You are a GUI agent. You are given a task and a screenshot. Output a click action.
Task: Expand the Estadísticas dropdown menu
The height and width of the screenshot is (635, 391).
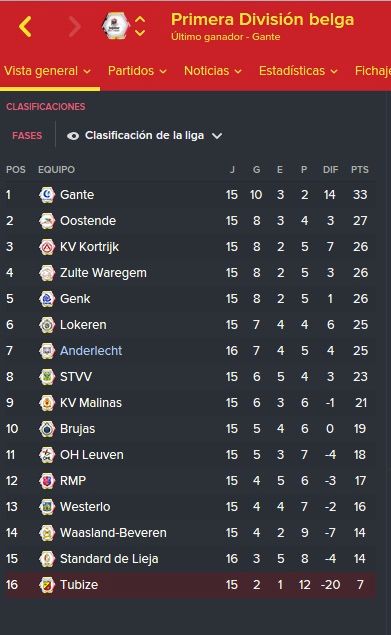(298, 71)
